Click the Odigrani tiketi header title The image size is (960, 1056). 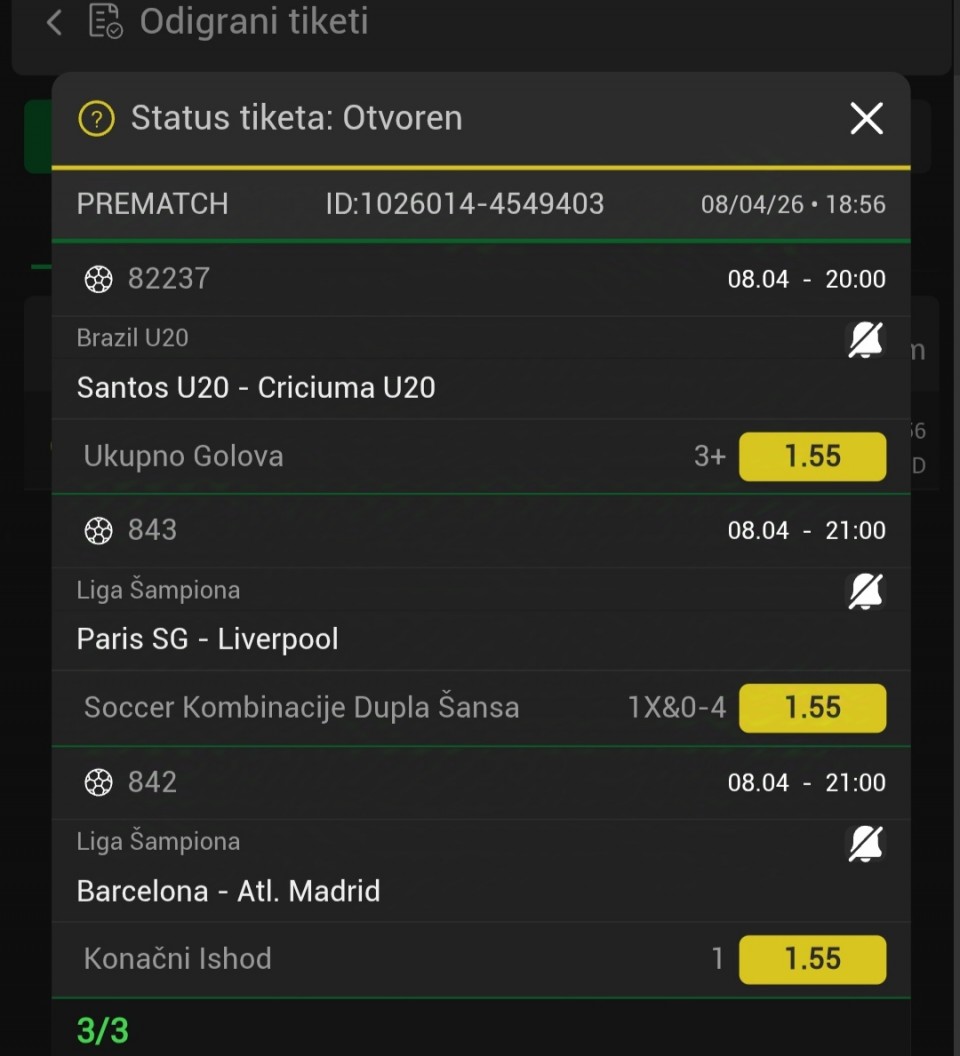(x=254, y=21)
